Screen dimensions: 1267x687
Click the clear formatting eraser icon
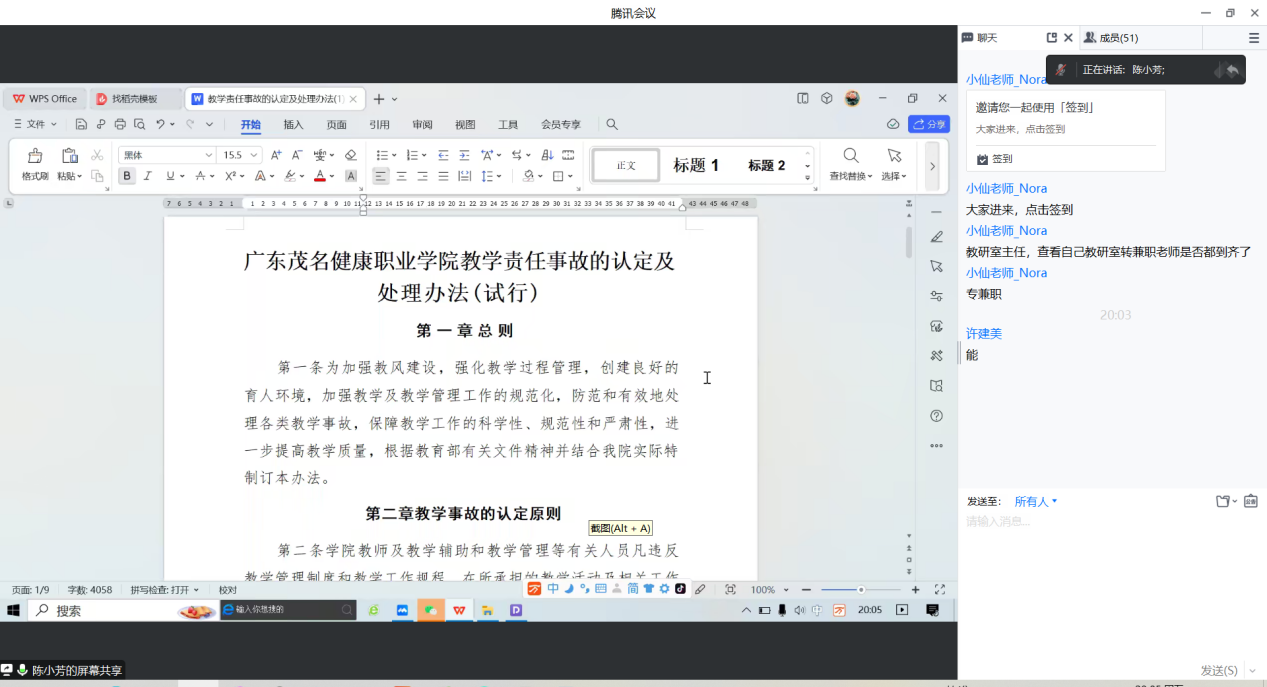click(350, 155)
